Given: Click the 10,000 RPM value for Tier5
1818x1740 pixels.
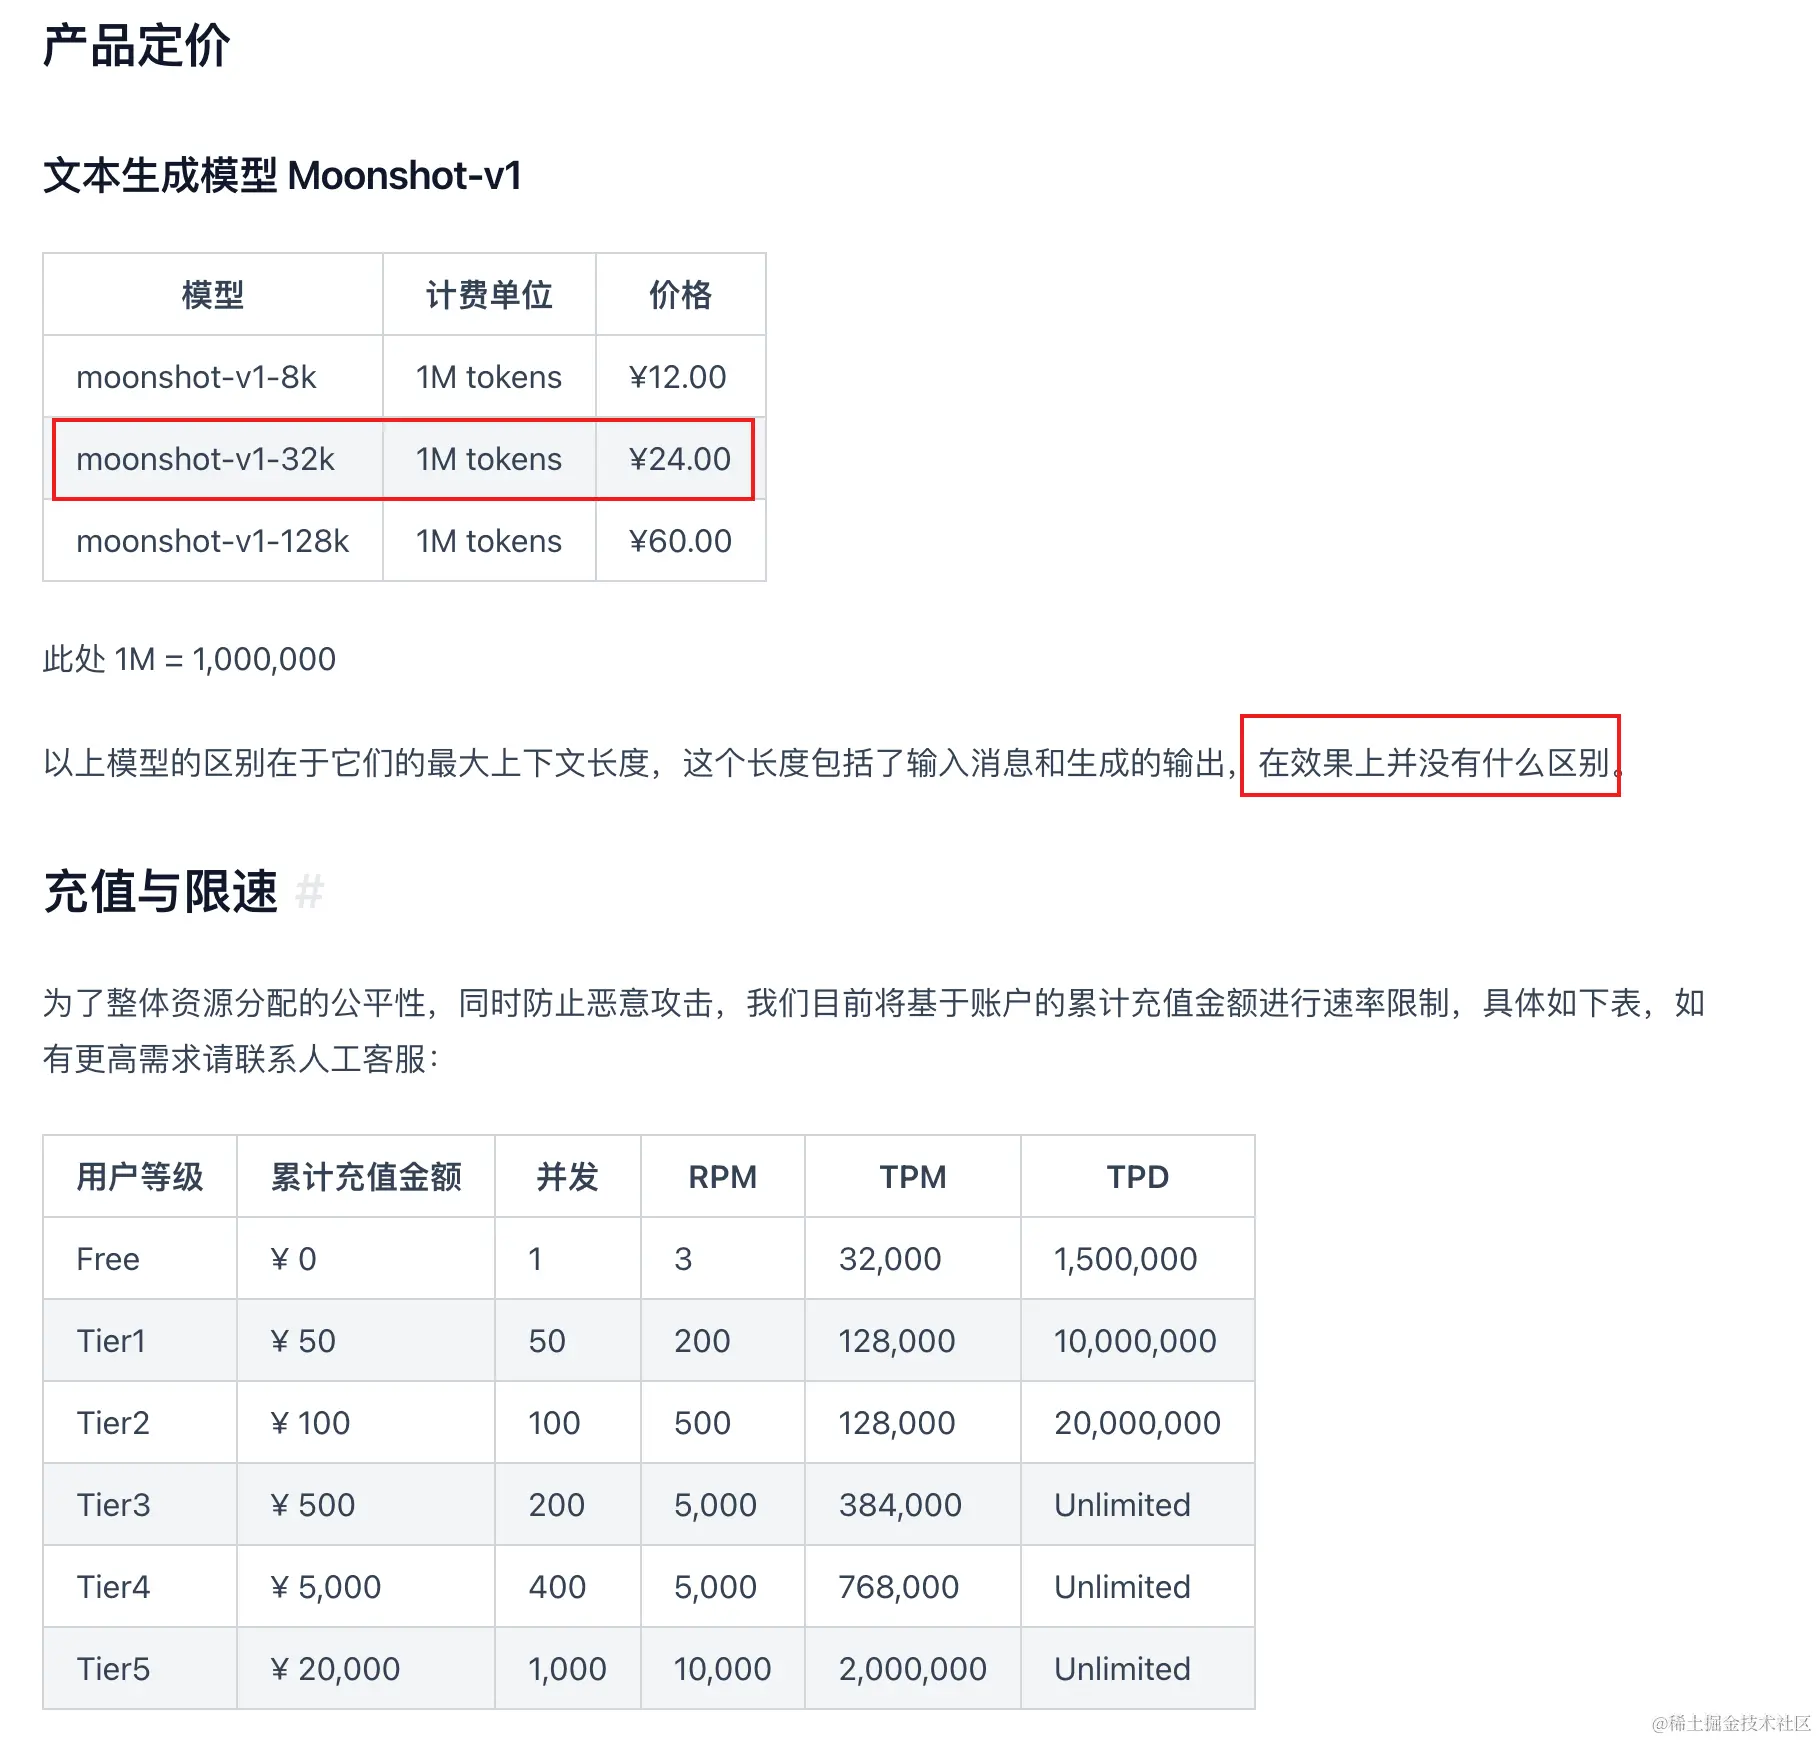Looking at the screenshot, I should 722,1669.
